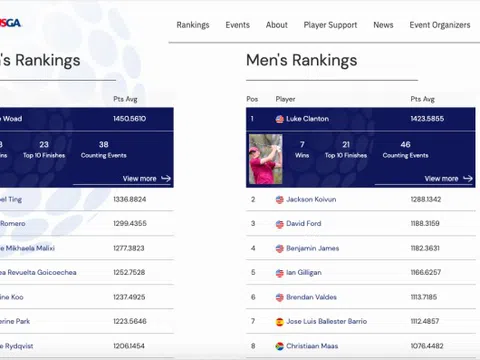The width and height of the screenshot is (480, 360).
Task: Click the arrow icon in men's View more
Action: 468,179
